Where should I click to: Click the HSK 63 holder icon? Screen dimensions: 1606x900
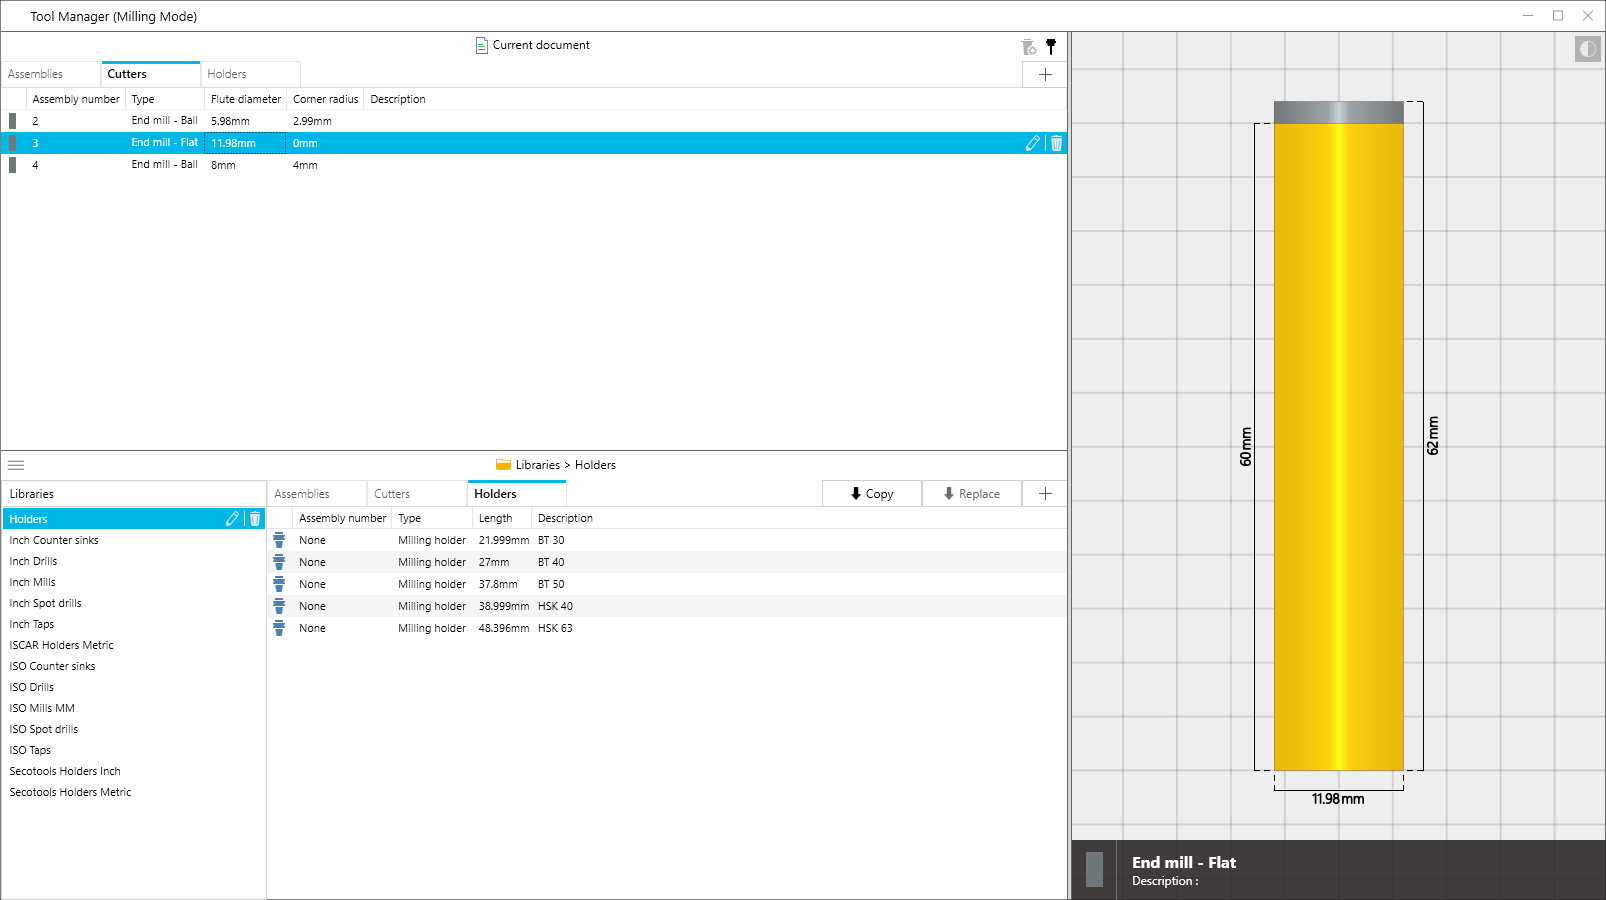(x=279, y=628)
